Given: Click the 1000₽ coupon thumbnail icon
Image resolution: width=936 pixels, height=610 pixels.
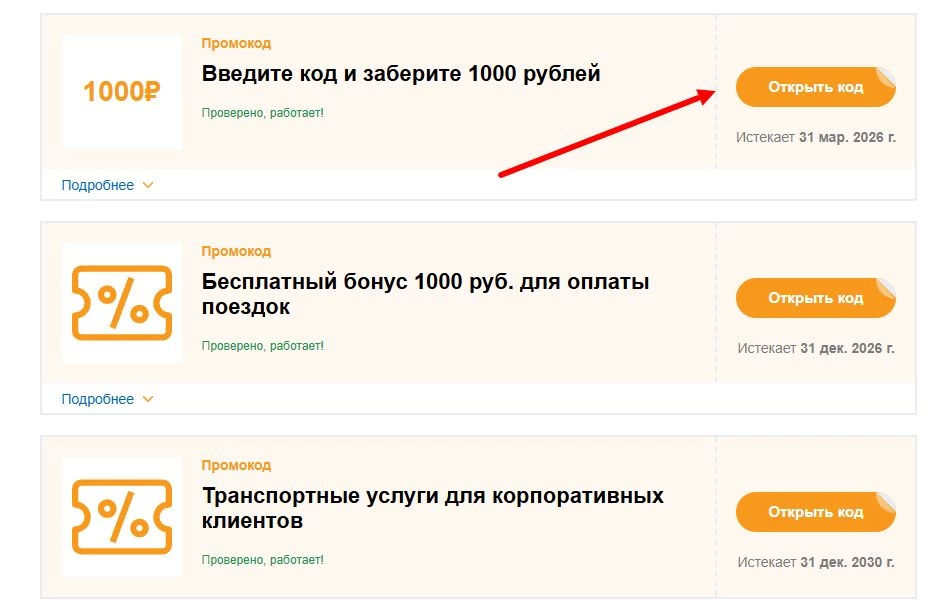Looking at the screenshot, I should click(x=121, y=91).
